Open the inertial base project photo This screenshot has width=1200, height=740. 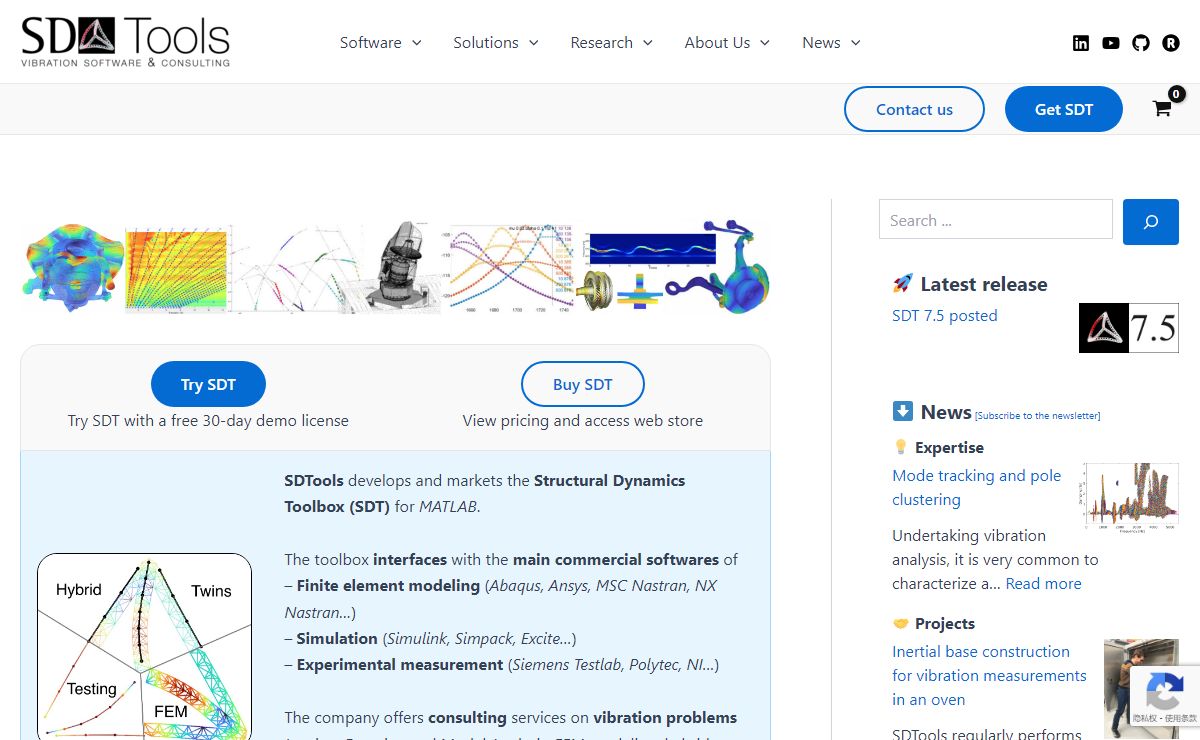click(x=1141, y=689)
